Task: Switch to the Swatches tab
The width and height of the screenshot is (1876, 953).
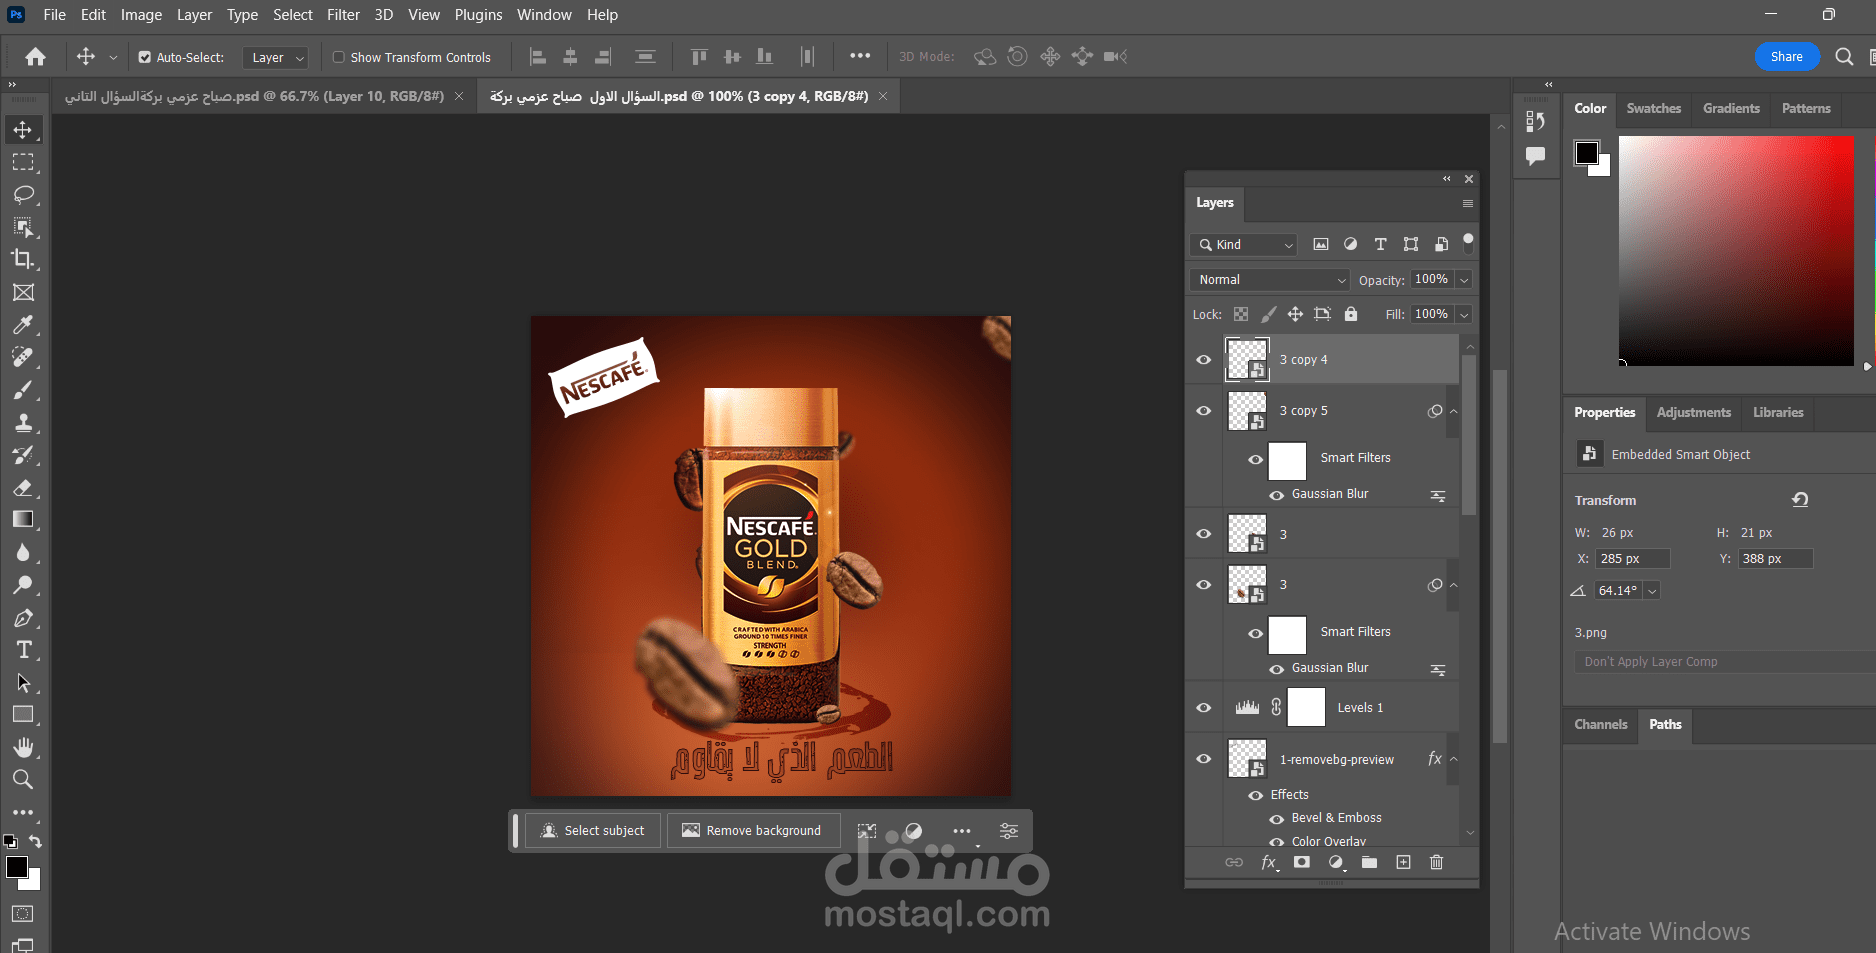Action: 1653,108
